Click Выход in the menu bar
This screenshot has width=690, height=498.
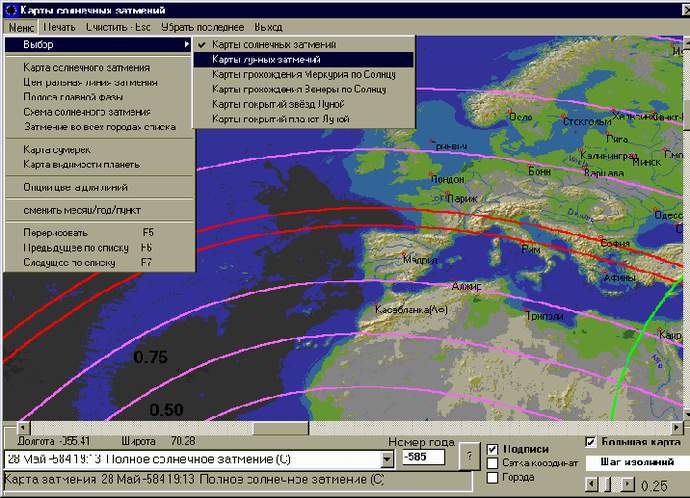pyautogui.click(x=268, y=27)
